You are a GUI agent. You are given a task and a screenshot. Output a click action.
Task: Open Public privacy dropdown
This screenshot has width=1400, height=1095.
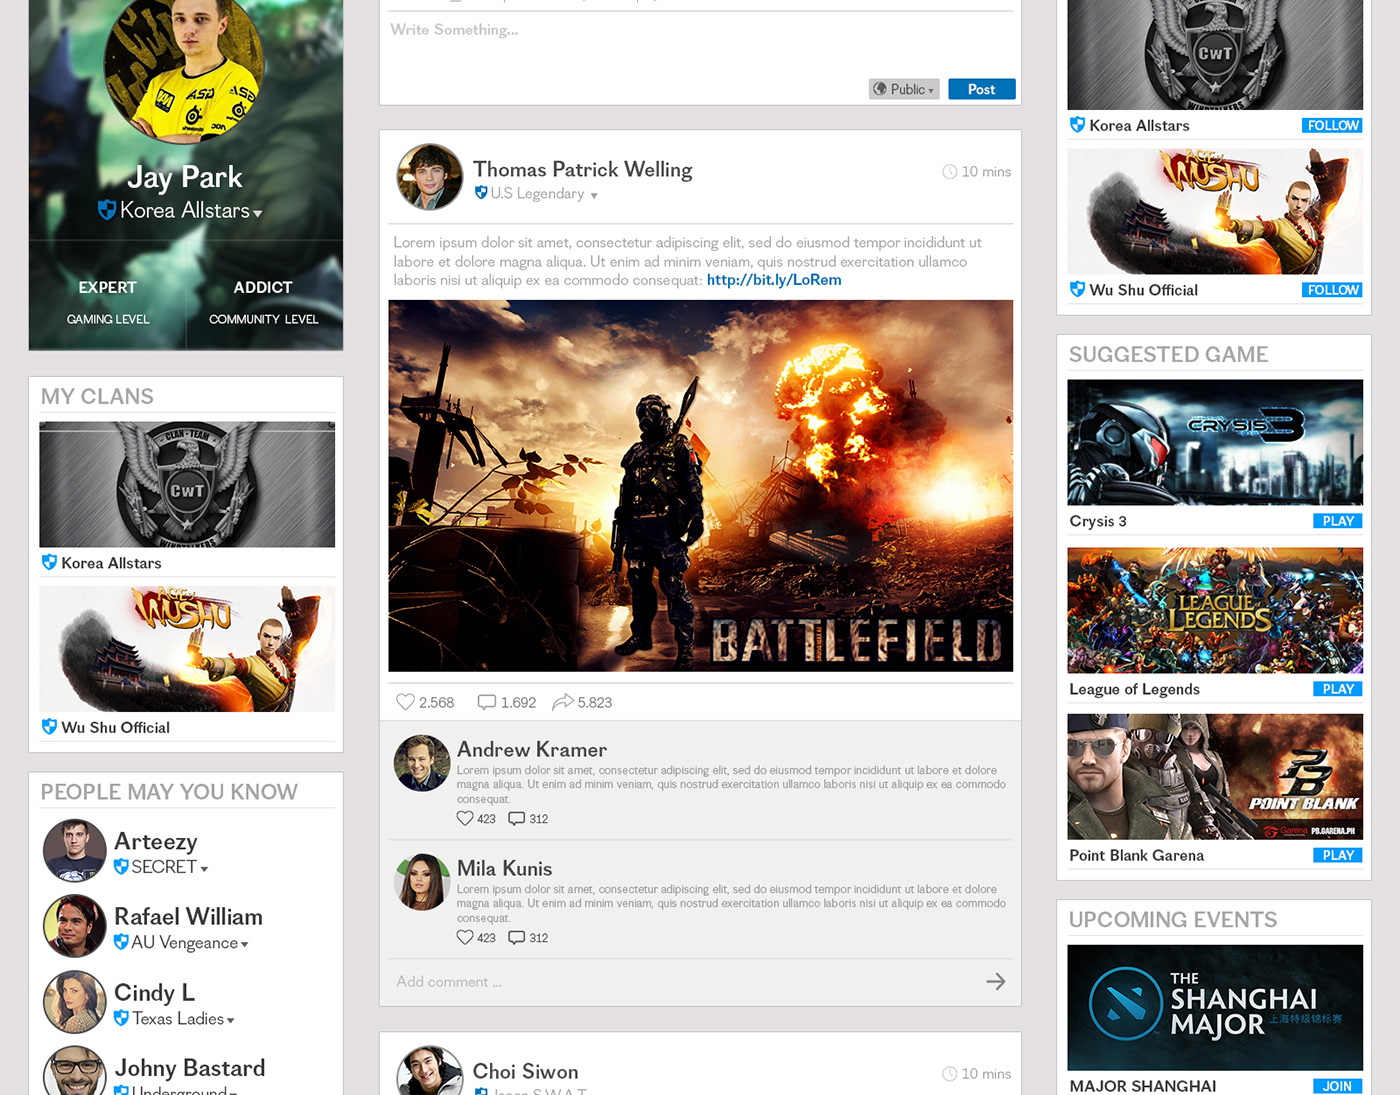point(904,89)
